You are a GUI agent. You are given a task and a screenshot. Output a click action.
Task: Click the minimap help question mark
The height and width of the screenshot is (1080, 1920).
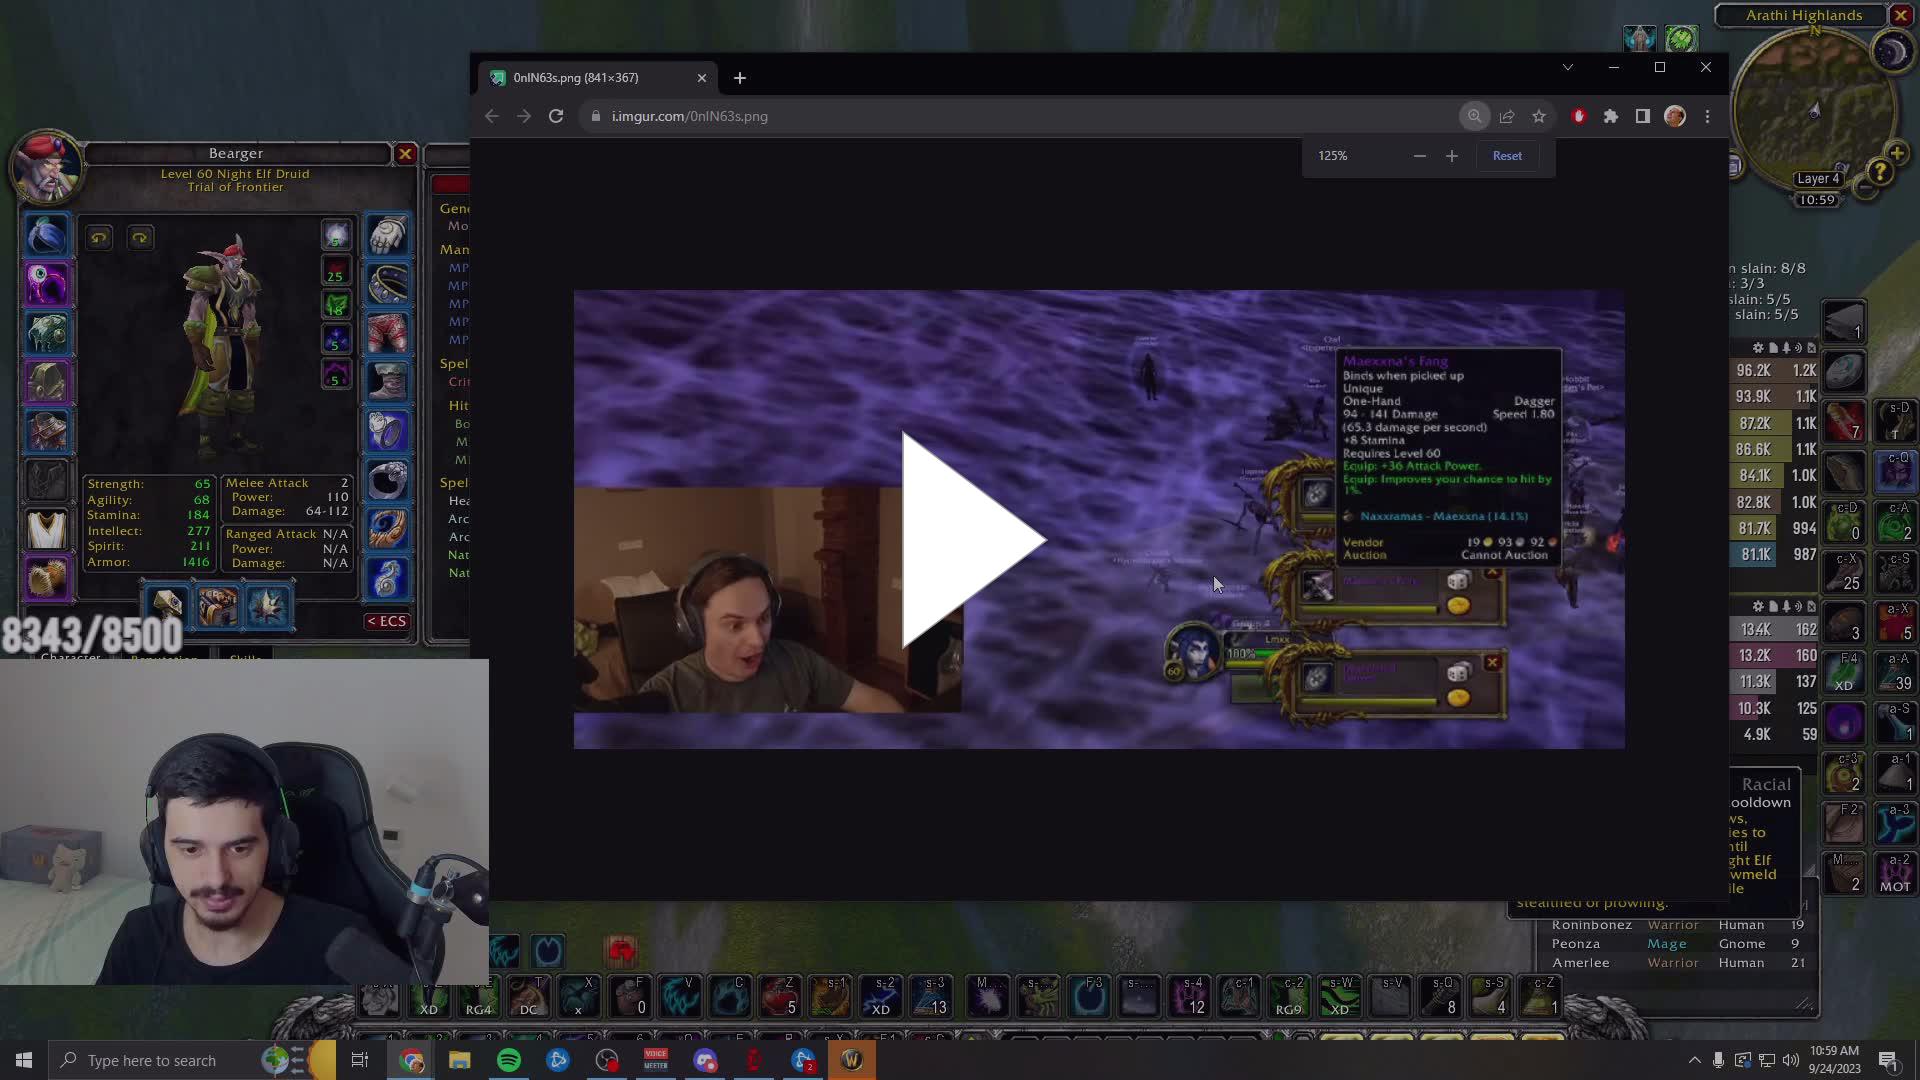coord(1882,173)
